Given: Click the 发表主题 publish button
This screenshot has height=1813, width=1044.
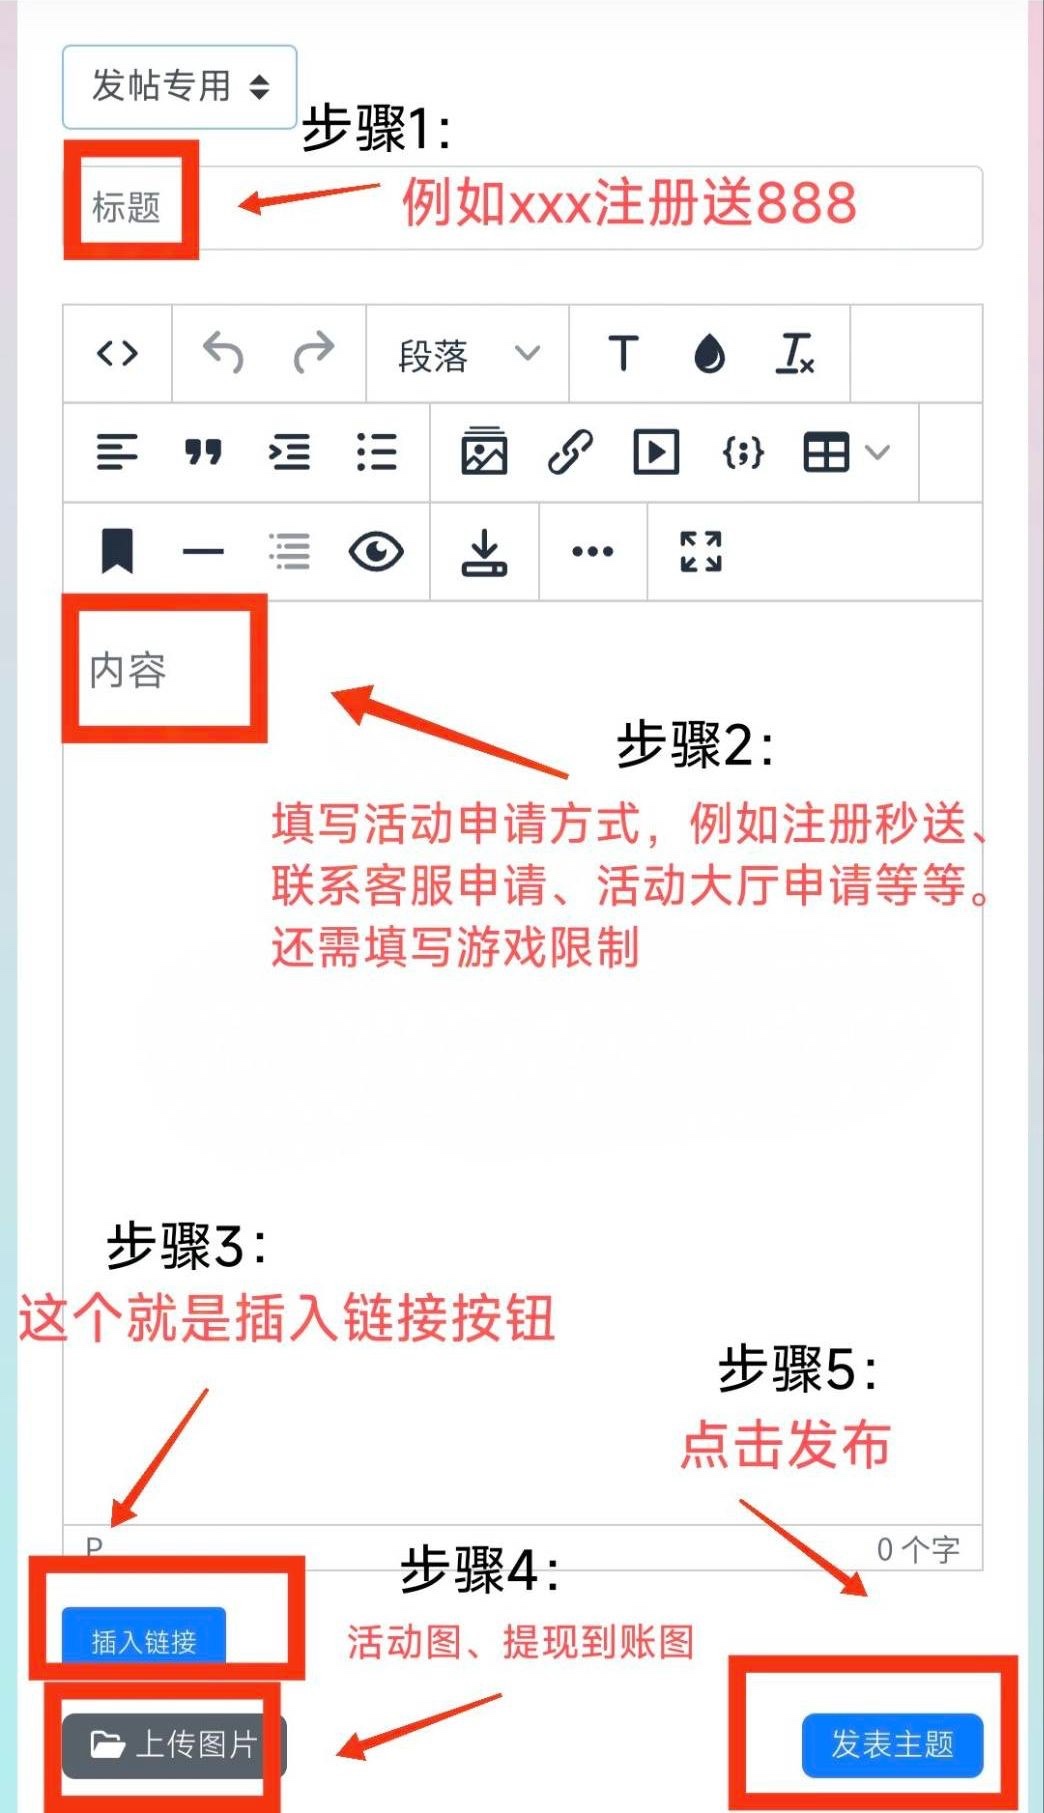Looking at the screenshot, I should tap(892, 1745).
